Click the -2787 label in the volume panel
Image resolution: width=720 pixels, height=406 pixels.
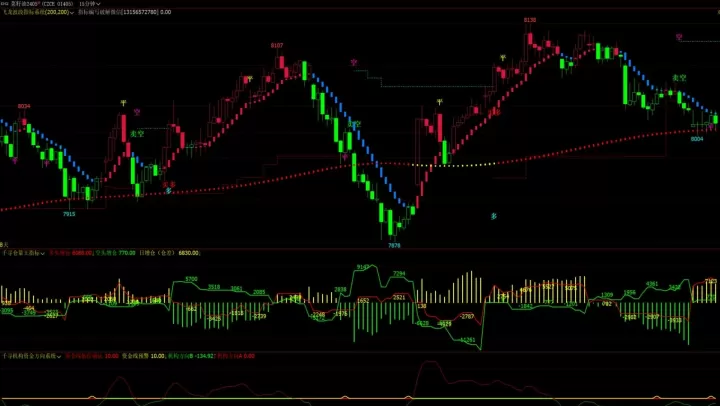[467, 316]
